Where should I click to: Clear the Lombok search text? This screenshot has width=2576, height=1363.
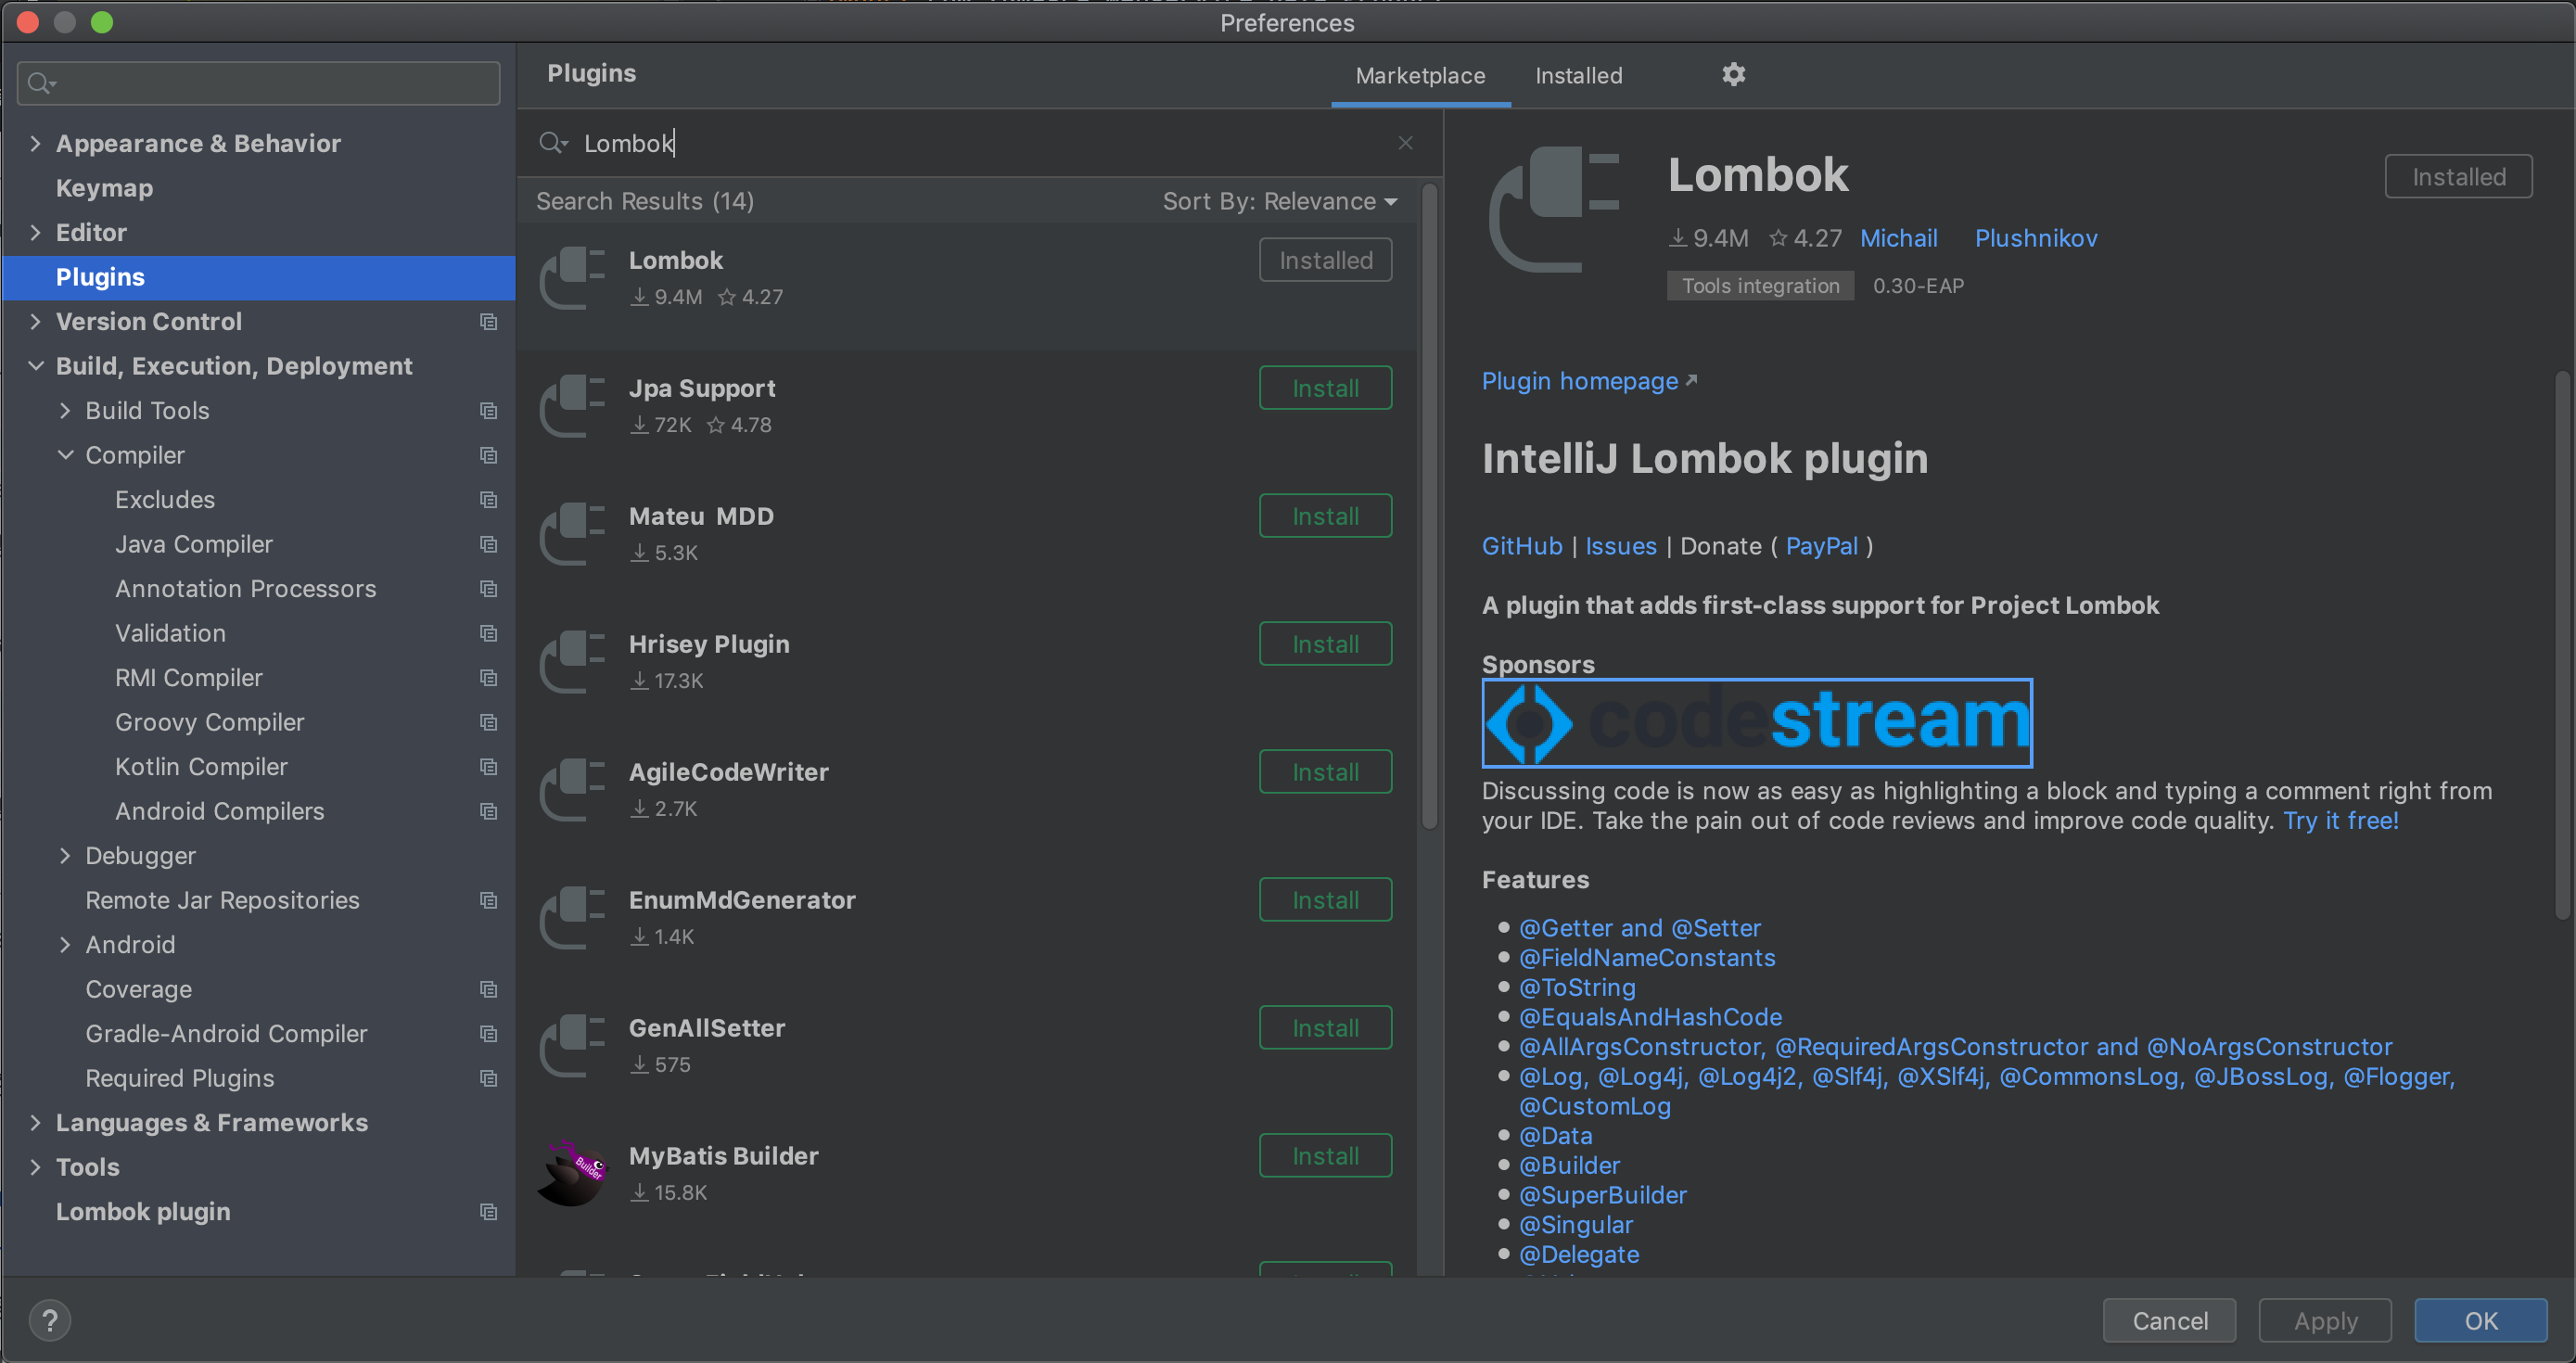click(1405, 143)
